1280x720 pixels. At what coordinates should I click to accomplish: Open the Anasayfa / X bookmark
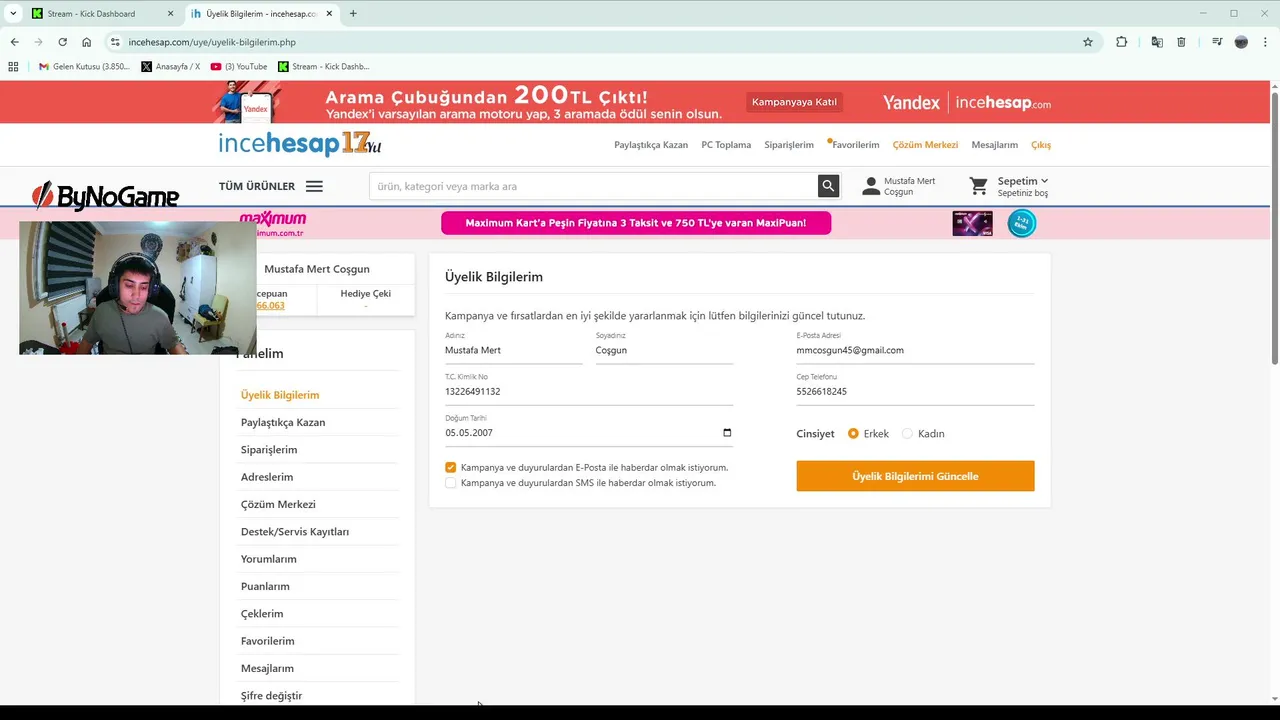pos(171,66)
